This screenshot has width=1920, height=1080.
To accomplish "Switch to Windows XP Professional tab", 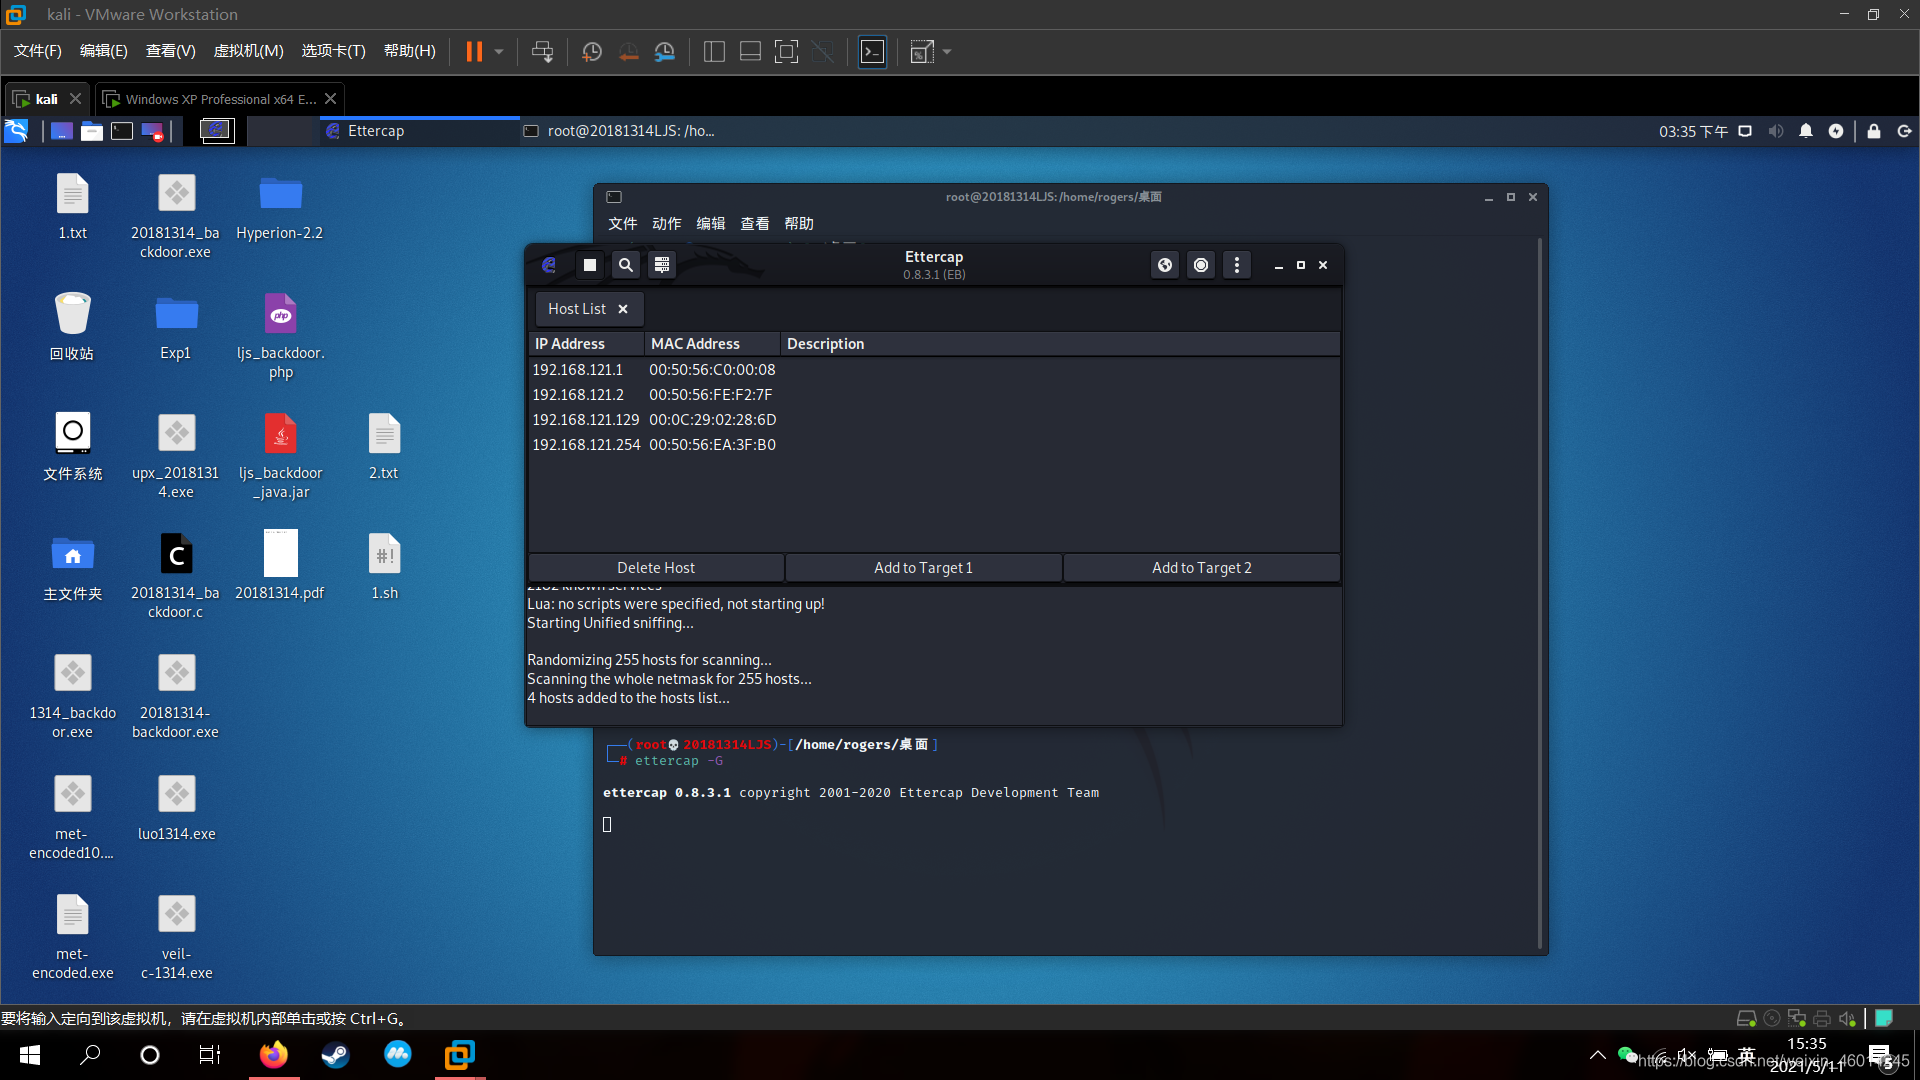I will (220, 99).
